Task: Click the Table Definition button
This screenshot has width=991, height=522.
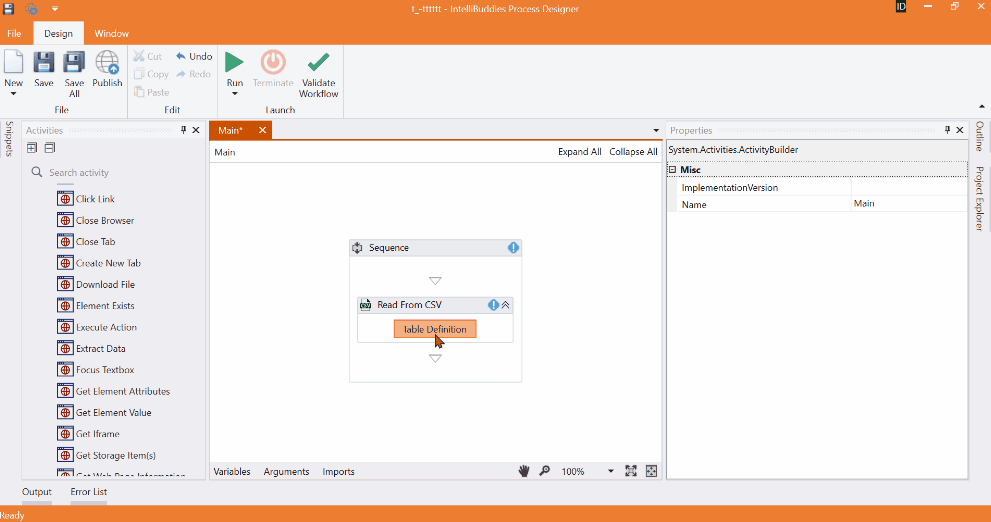Action: coord(435,329)
